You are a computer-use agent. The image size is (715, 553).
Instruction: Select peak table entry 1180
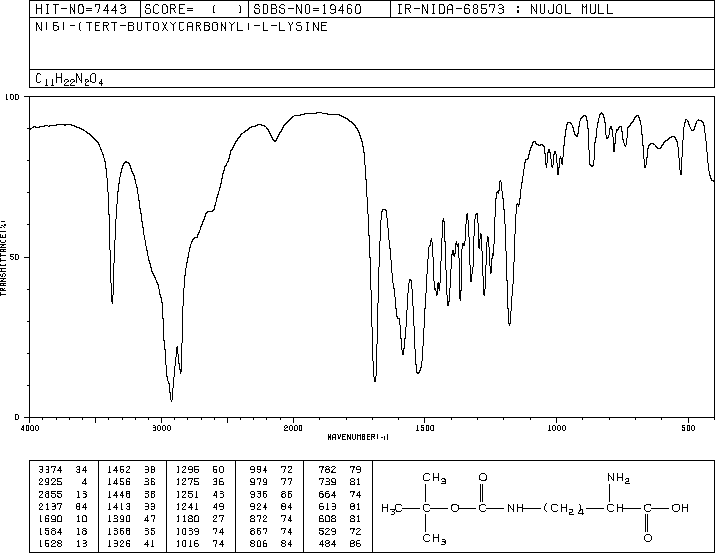coord(200,519)
